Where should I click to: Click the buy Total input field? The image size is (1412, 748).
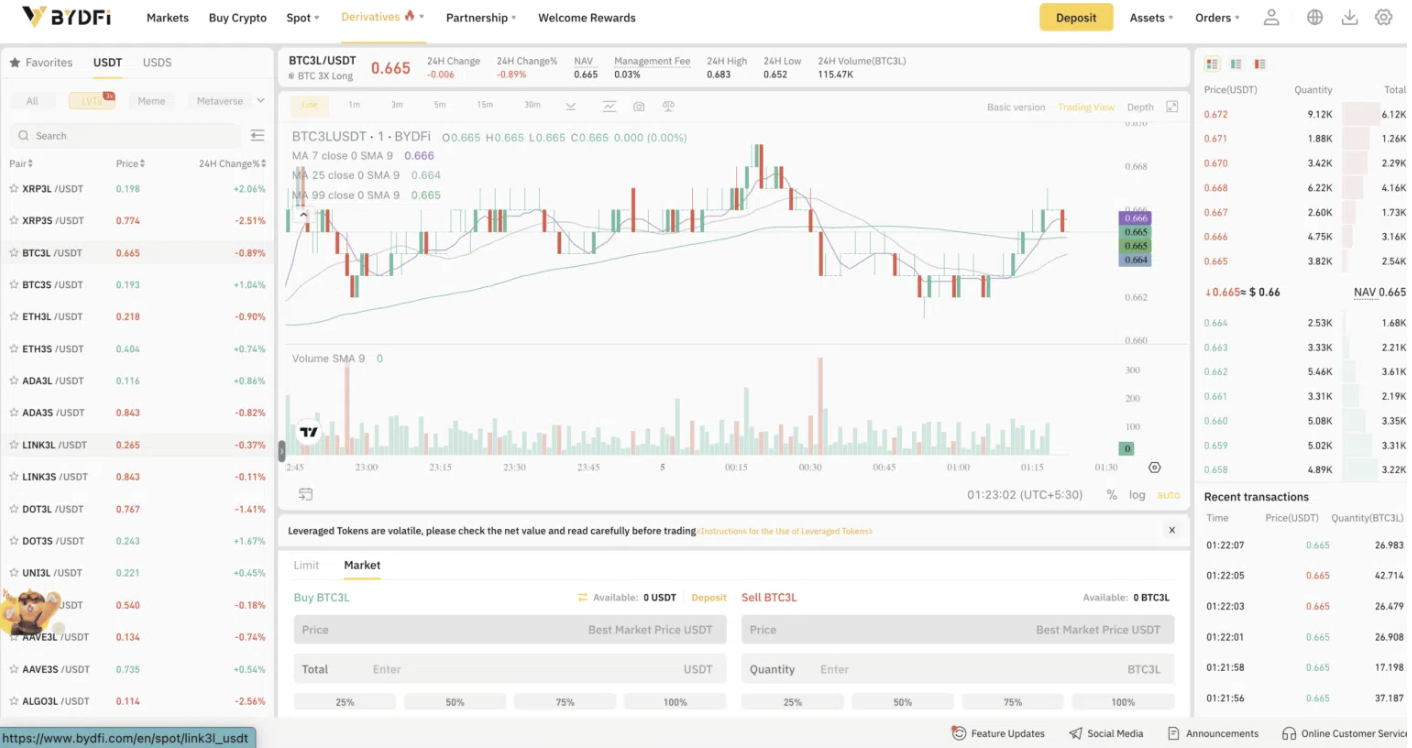tap(510, 669)
